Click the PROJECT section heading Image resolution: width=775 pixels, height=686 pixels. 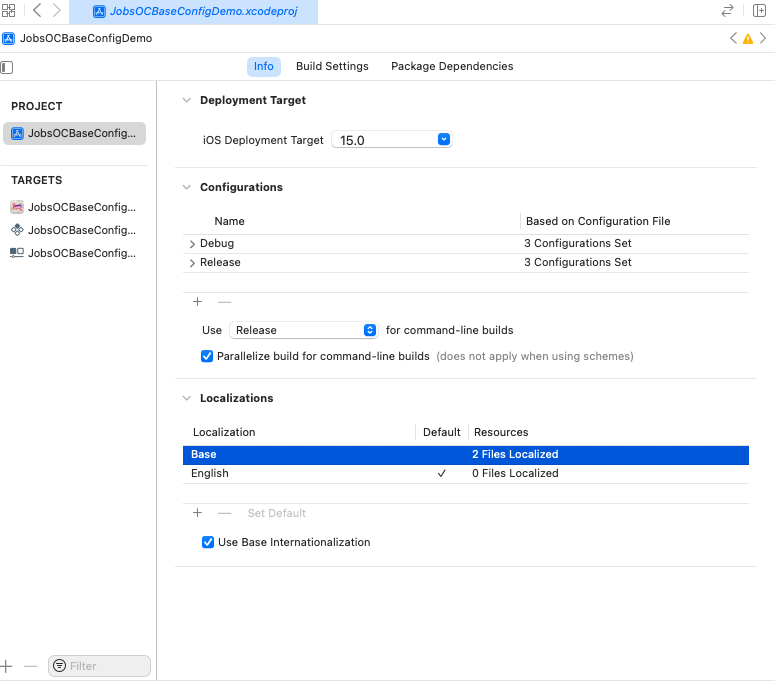(x=37, y=106)
